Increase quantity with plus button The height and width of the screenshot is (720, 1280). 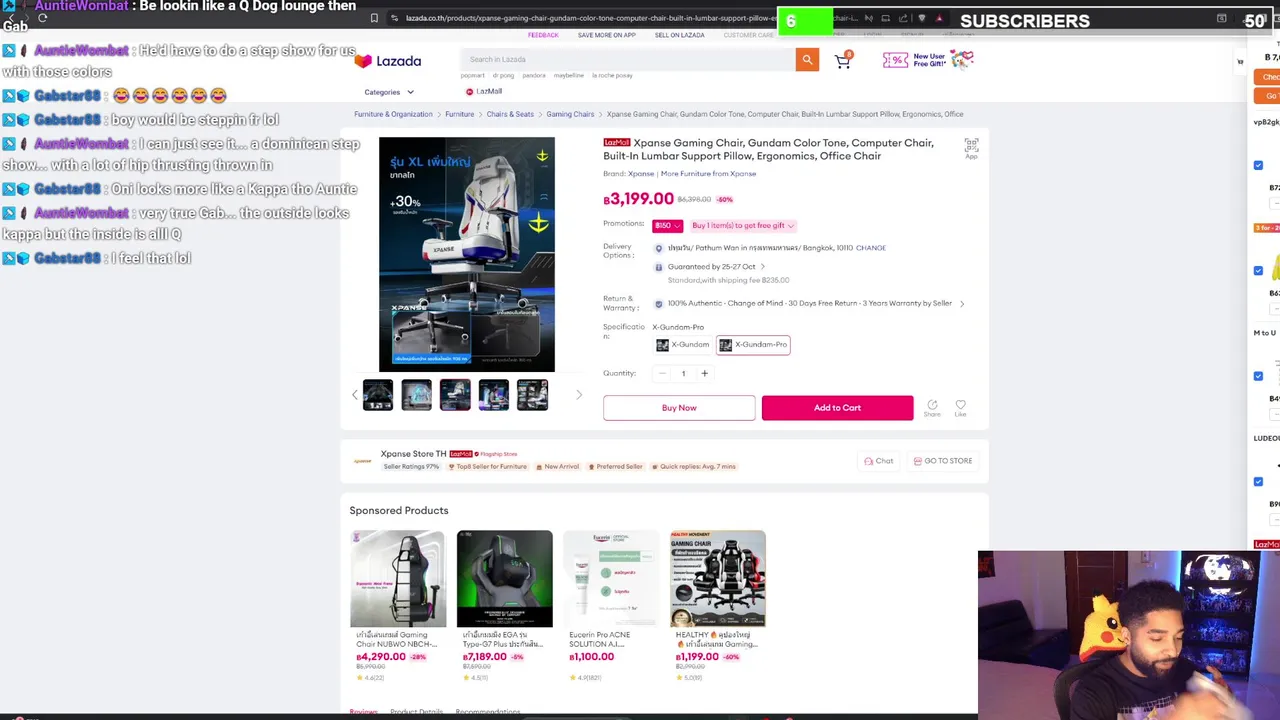(x=704, y=374)
